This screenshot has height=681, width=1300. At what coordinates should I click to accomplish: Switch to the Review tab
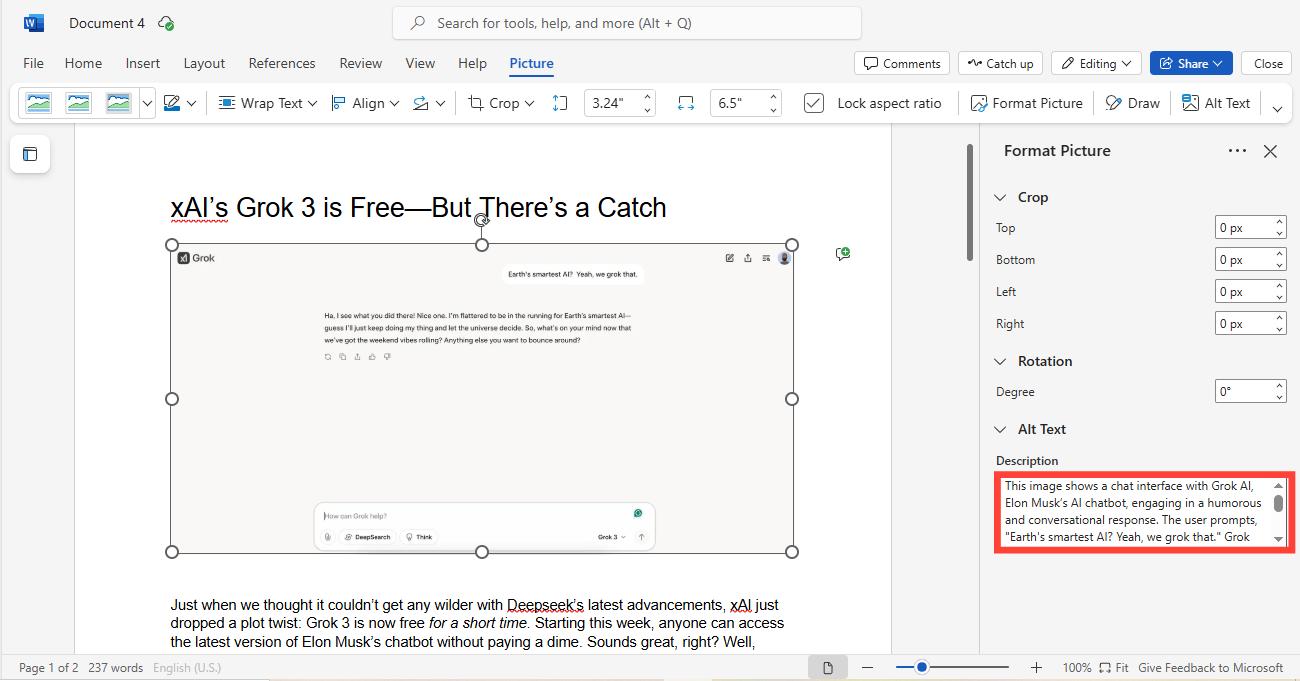click(361, 63)
